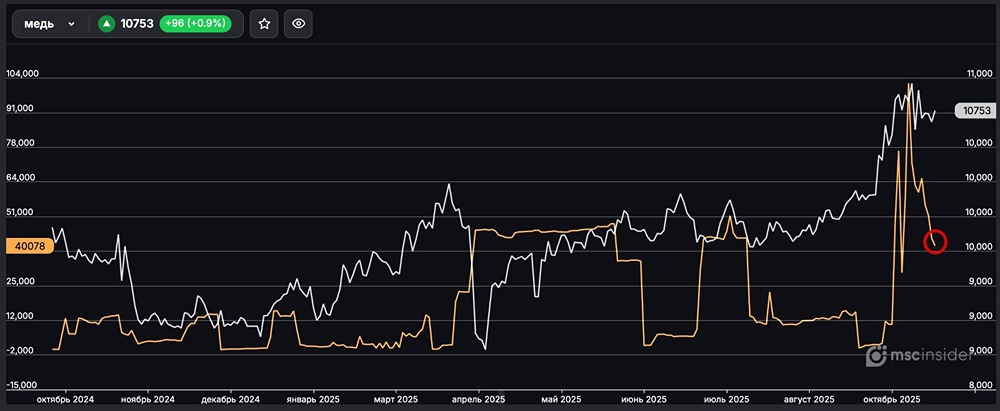Click the white 10753 label on right axis
The height and width of the screenshot is (411, 1000).
pos(974,111)
